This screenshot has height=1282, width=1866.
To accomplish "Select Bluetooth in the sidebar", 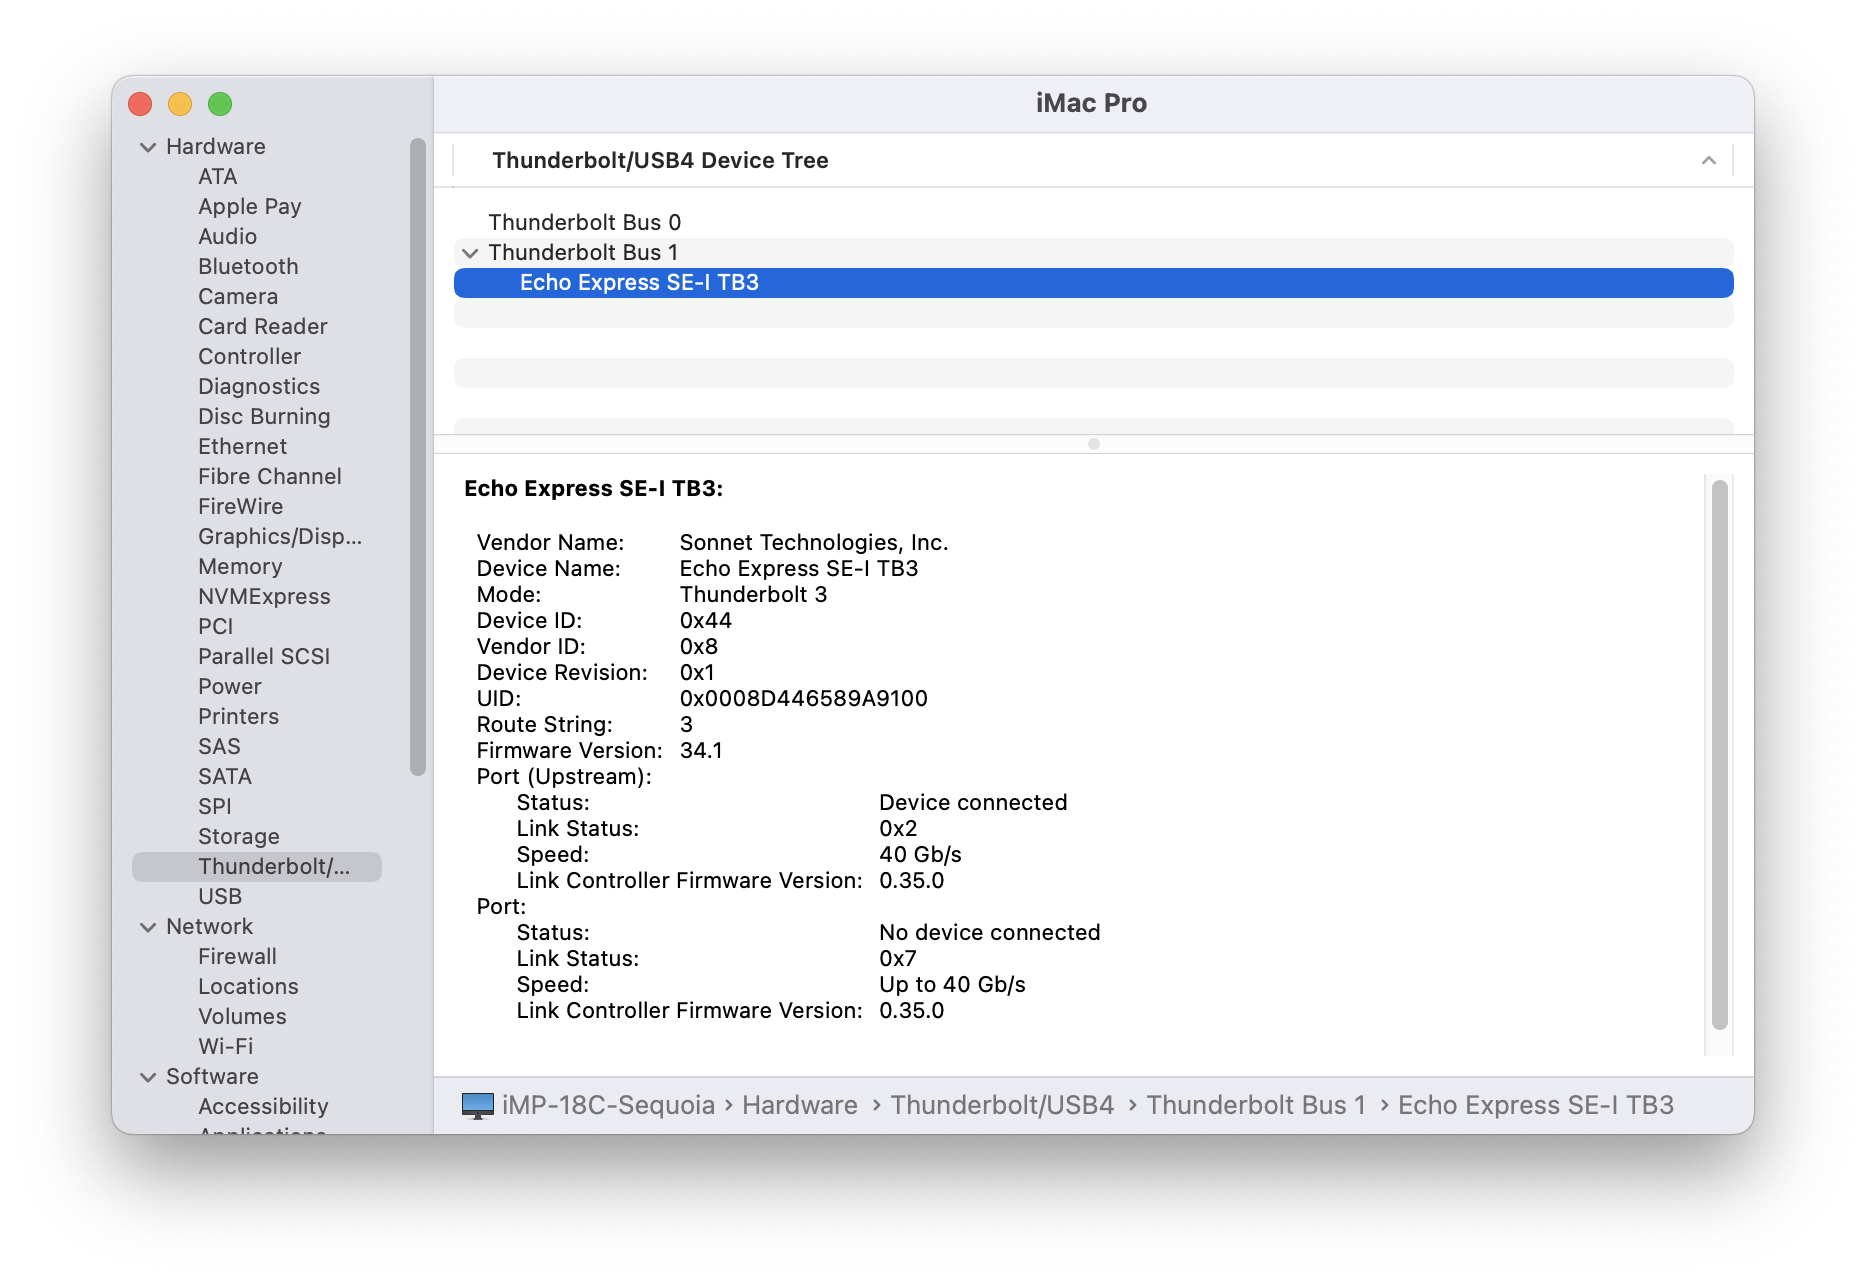I will click(x=248, y=267).
